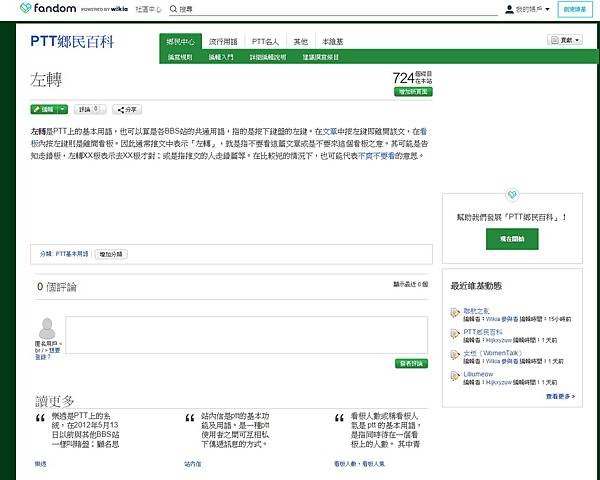600x480 pixels.
Task: Click the outlined button at the header's right end
Action: click(x=575, y=9)
